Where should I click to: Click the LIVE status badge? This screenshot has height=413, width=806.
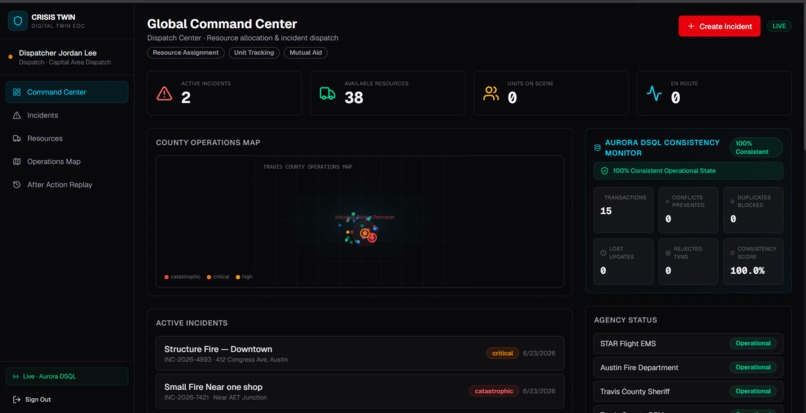coord(779,26)
